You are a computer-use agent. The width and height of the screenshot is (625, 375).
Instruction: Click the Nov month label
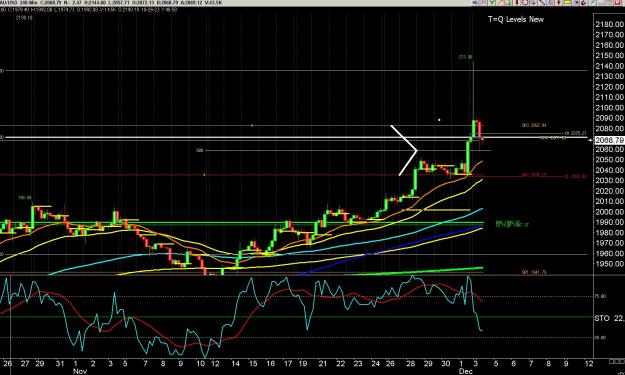coord(80,371)
